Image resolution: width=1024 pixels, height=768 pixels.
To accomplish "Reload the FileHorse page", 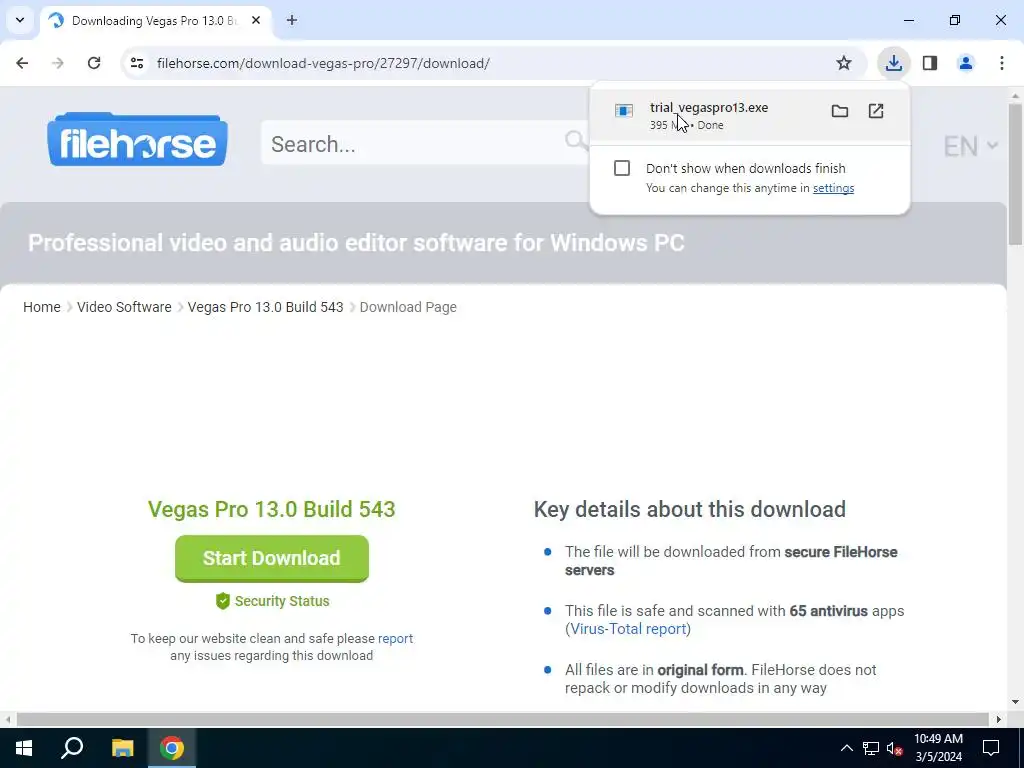I will pyautogui.click(x=94, y=63).
